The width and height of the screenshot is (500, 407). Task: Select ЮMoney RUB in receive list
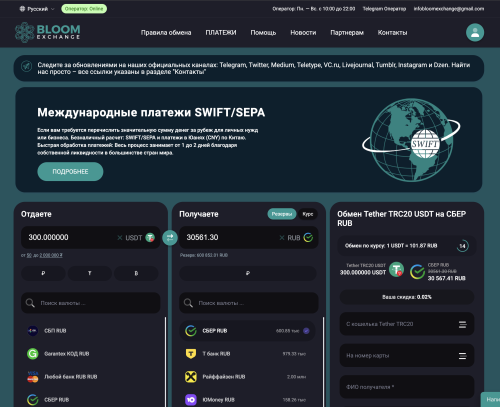point(247,399)
